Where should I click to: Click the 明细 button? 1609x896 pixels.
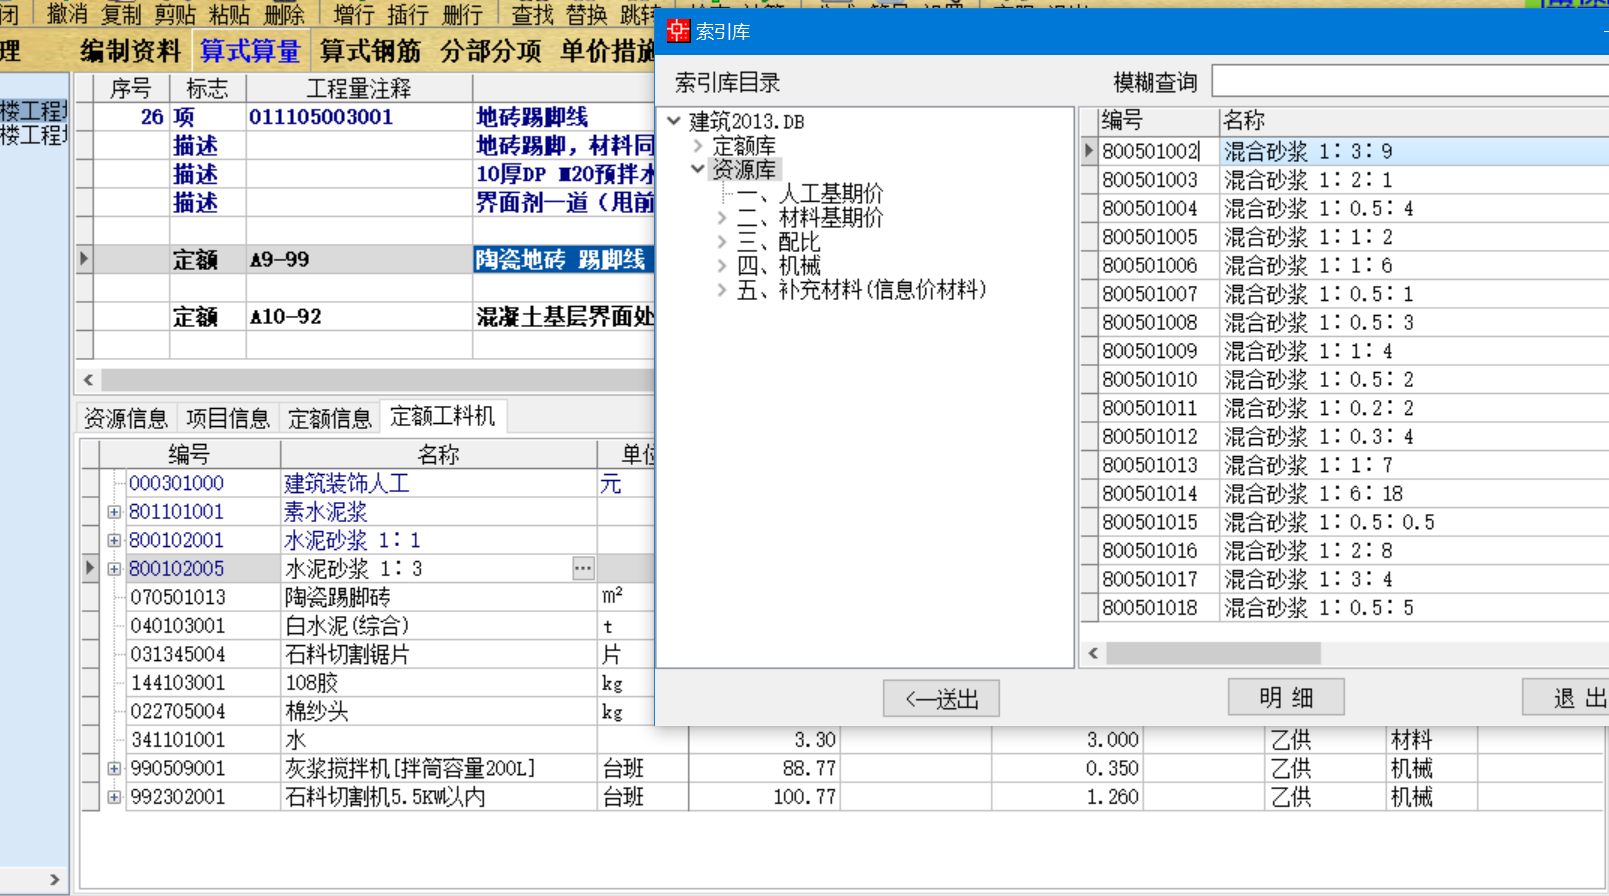[x=1286, y=697]
